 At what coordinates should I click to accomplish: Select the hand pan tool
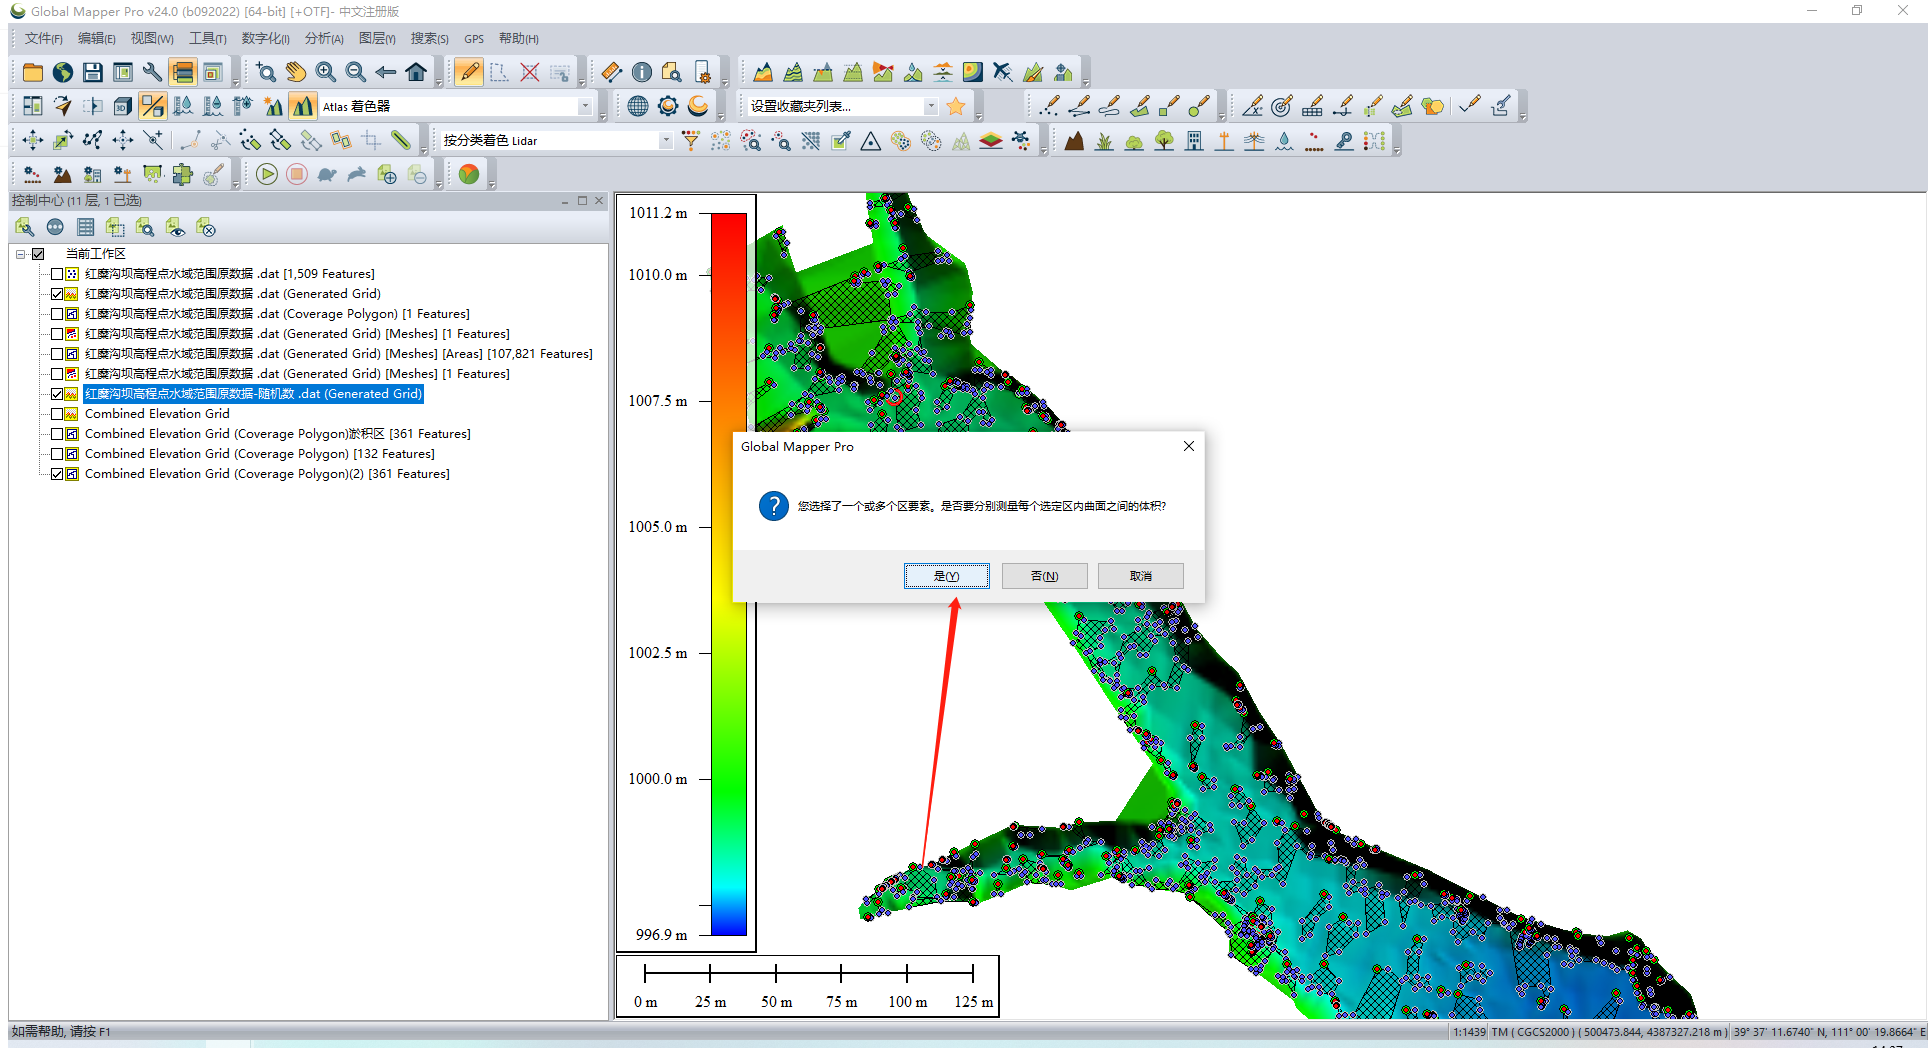(x=296, y=72)
